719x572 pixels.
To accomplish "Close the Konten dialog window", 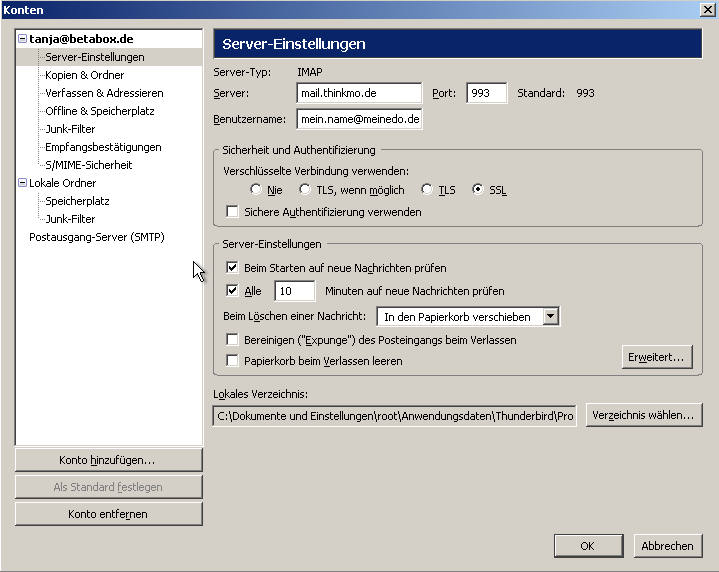I will tap(707, 9).
